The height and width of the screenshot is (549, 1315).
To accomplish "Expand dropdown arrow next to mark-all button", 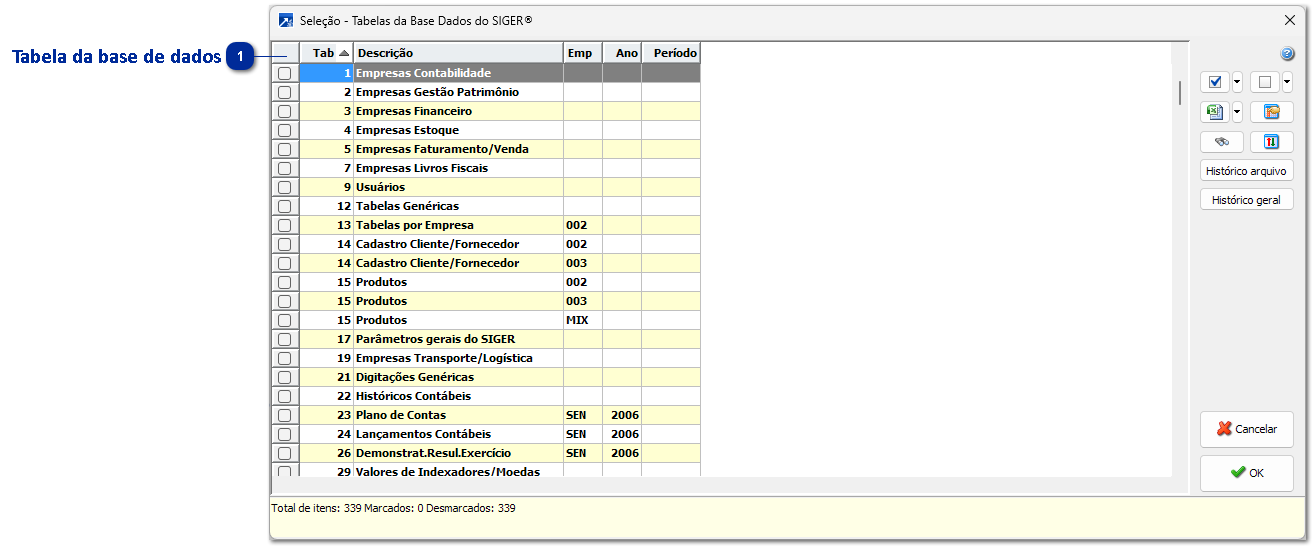I will point(1237,82).
